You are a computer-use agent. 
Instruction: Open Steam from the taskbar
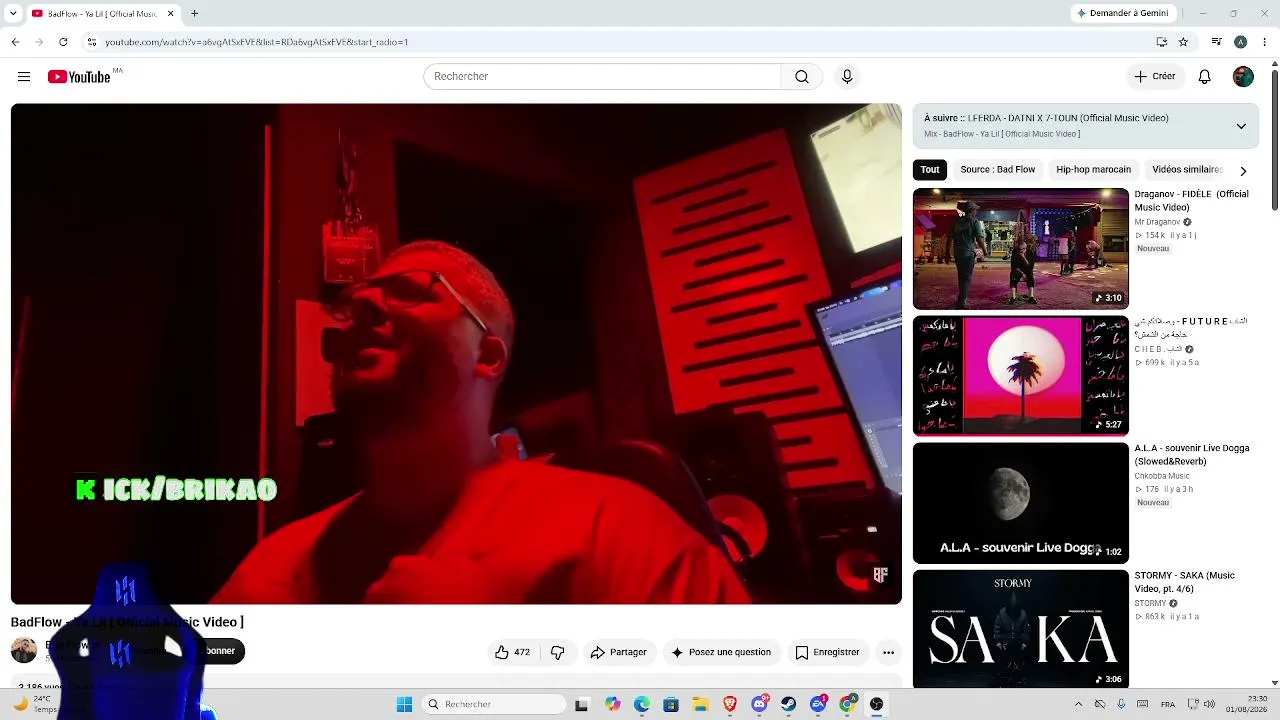pos(789,704)
